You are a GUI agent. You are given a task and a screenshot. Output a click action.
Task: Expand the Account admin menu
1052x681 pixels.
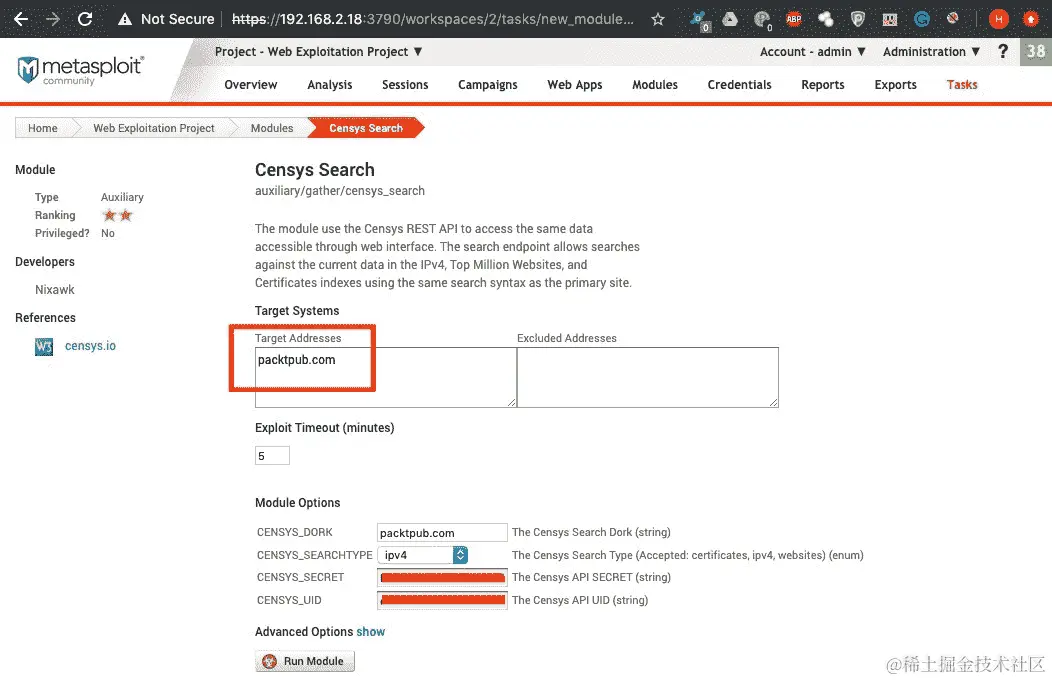click(x=812, y=52)
